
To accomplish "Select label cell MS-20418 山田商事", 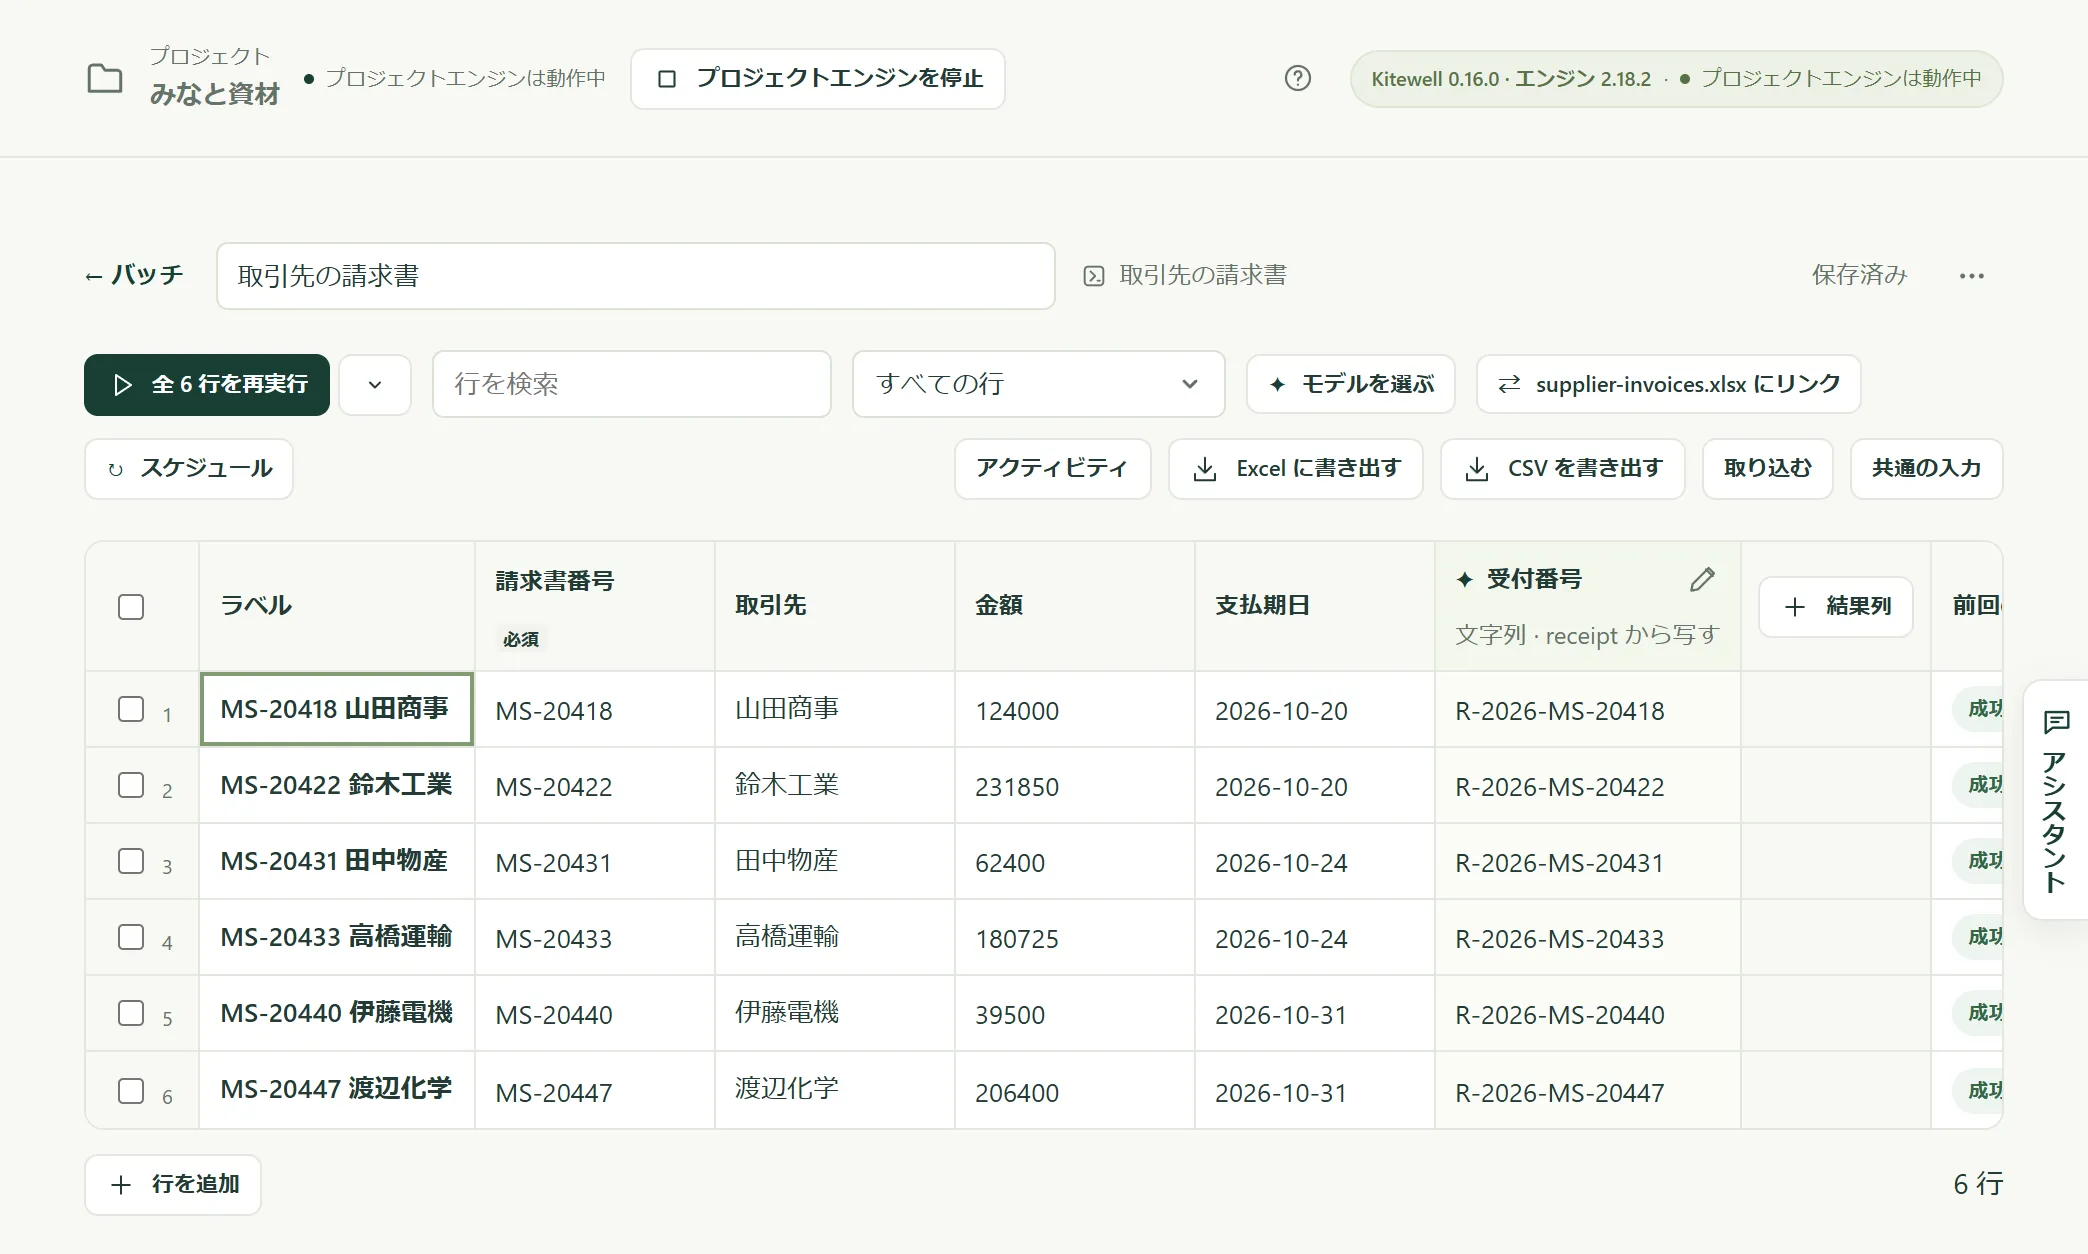I will (x=336, y=709).
